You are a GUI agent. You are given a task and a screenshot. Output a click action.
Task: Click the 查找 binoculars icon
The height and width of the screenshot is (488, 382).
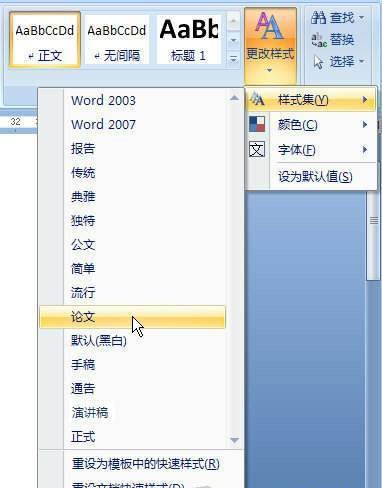[x=318, y=17]
